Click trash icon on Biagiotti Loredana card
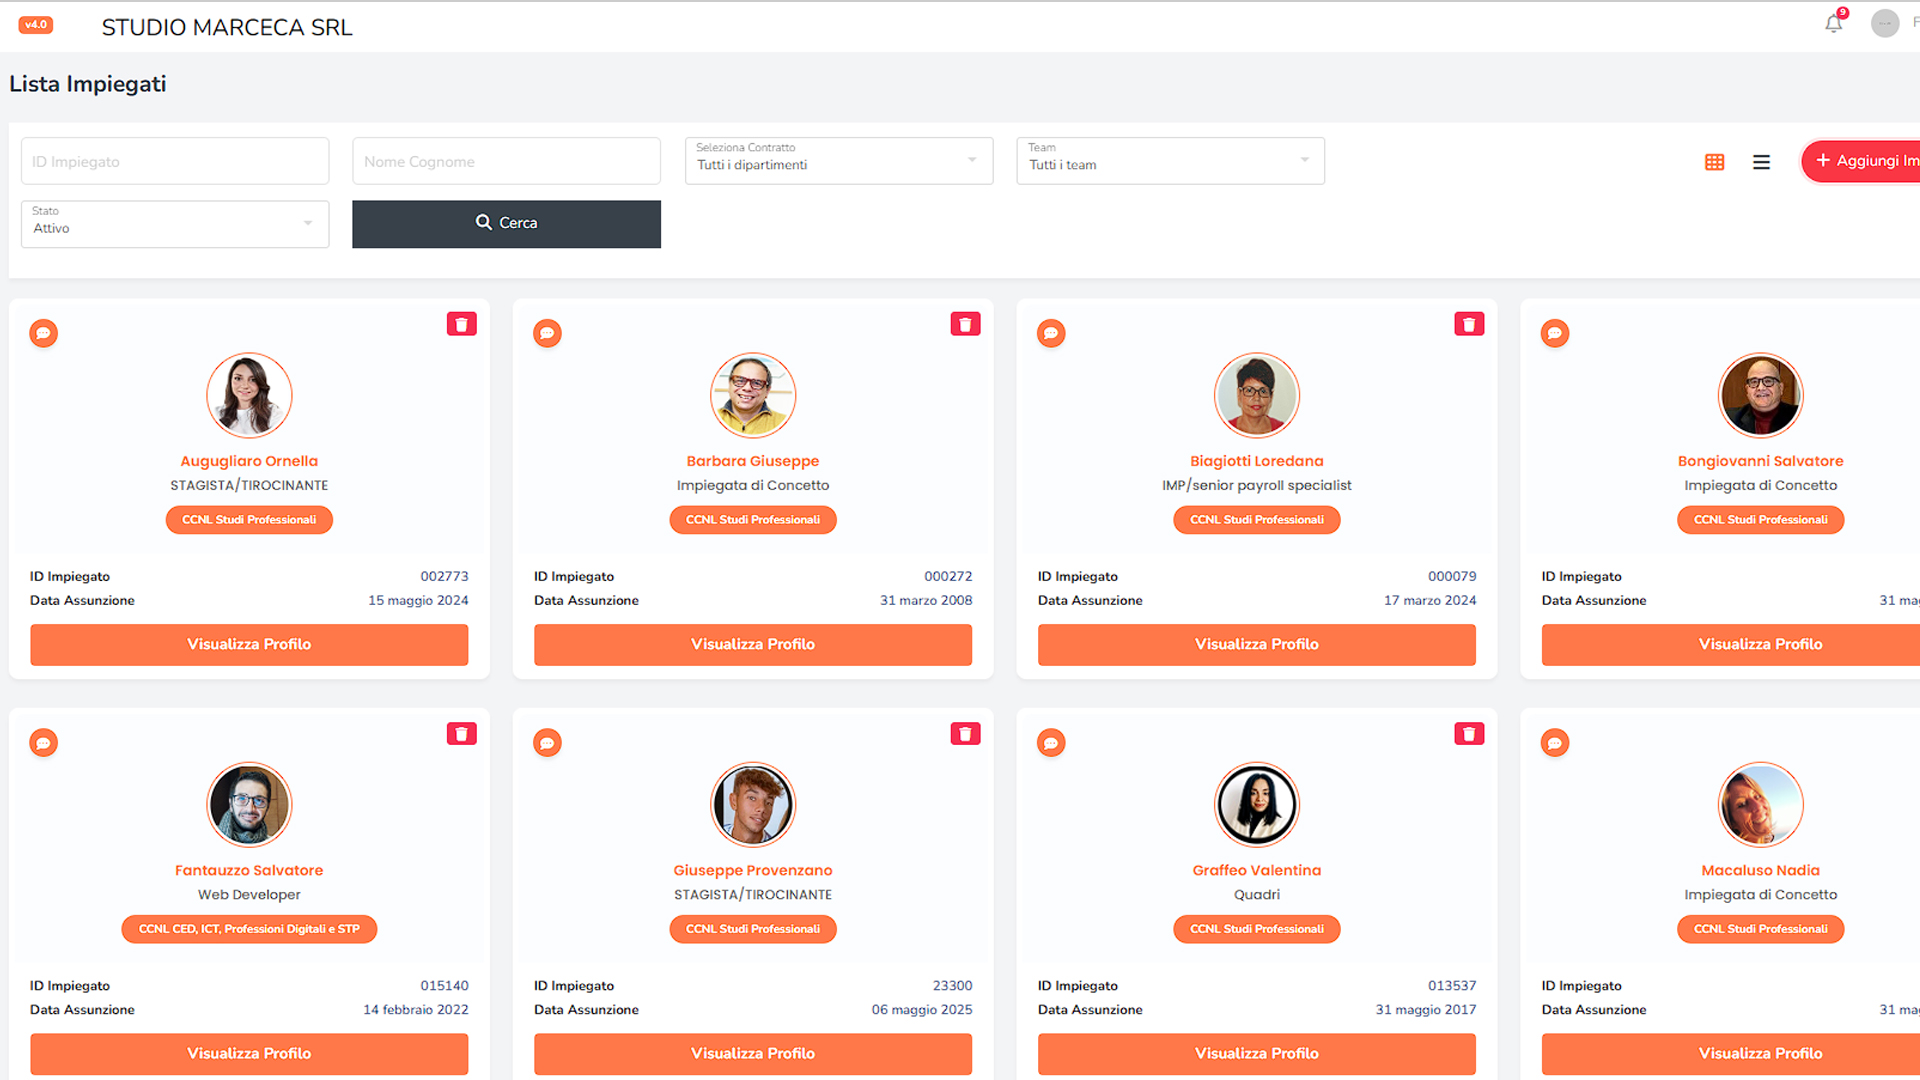 pyautogui.click(x=1468, y=324)
